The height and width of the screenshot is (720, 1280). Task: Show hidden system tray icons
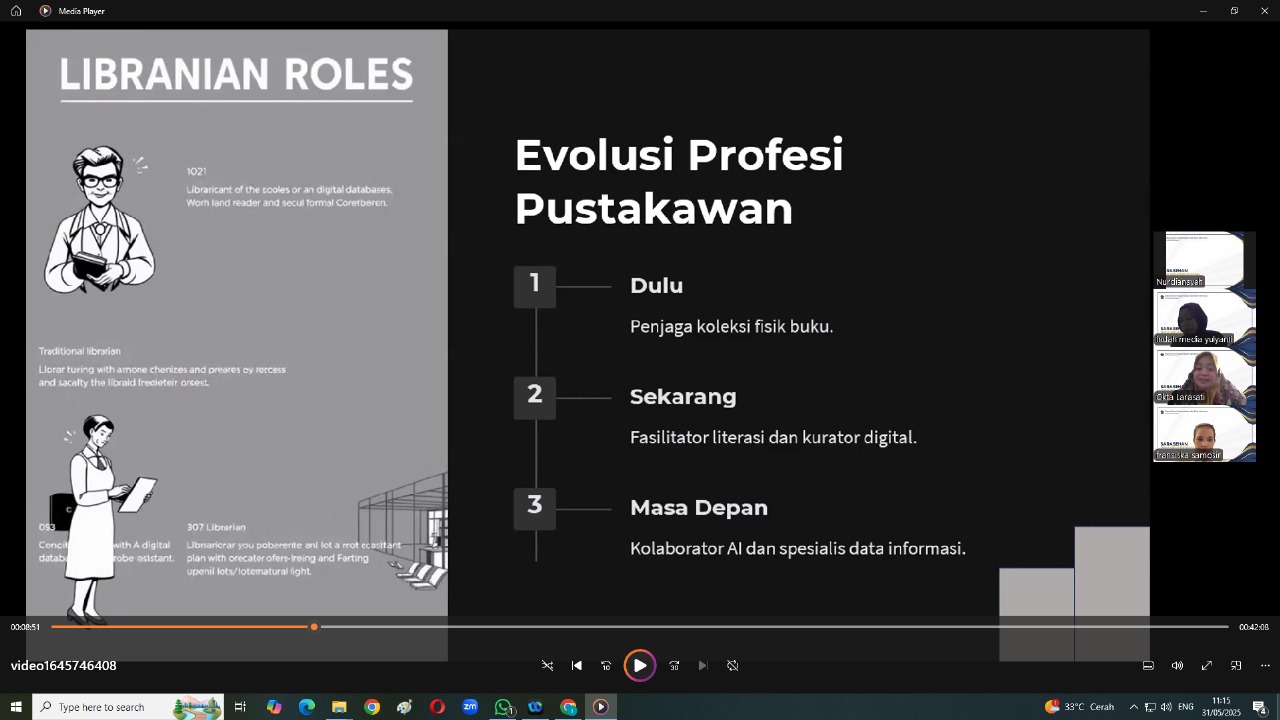(1133, 707)
